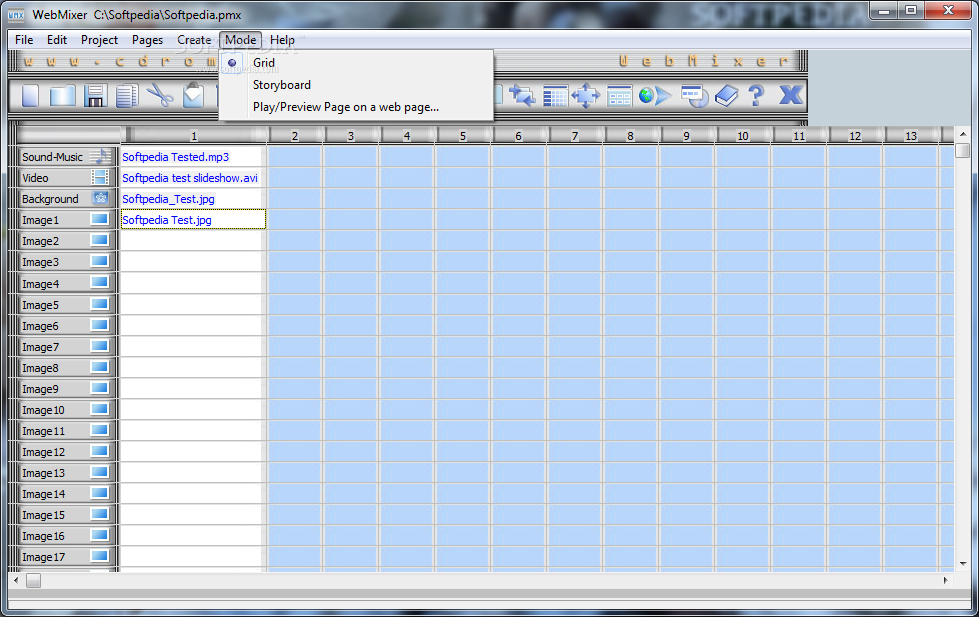Screen dimensions: 979x617
Task: Select the 'Softpedia_Test.jpg' cell
Action: (x=193, y=199)
